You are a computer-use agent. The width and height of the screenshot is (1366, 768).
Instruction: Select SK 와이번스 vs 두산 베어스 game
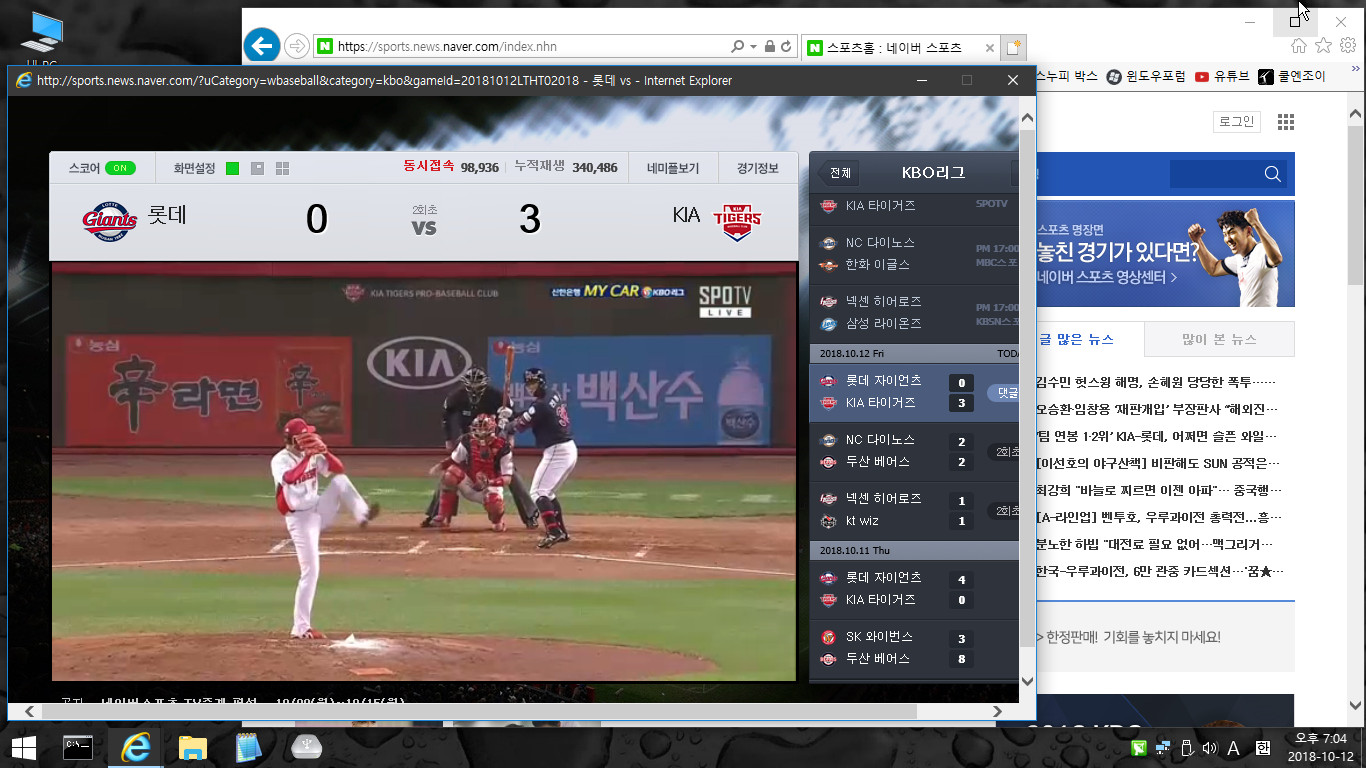[x=914, y=647]
